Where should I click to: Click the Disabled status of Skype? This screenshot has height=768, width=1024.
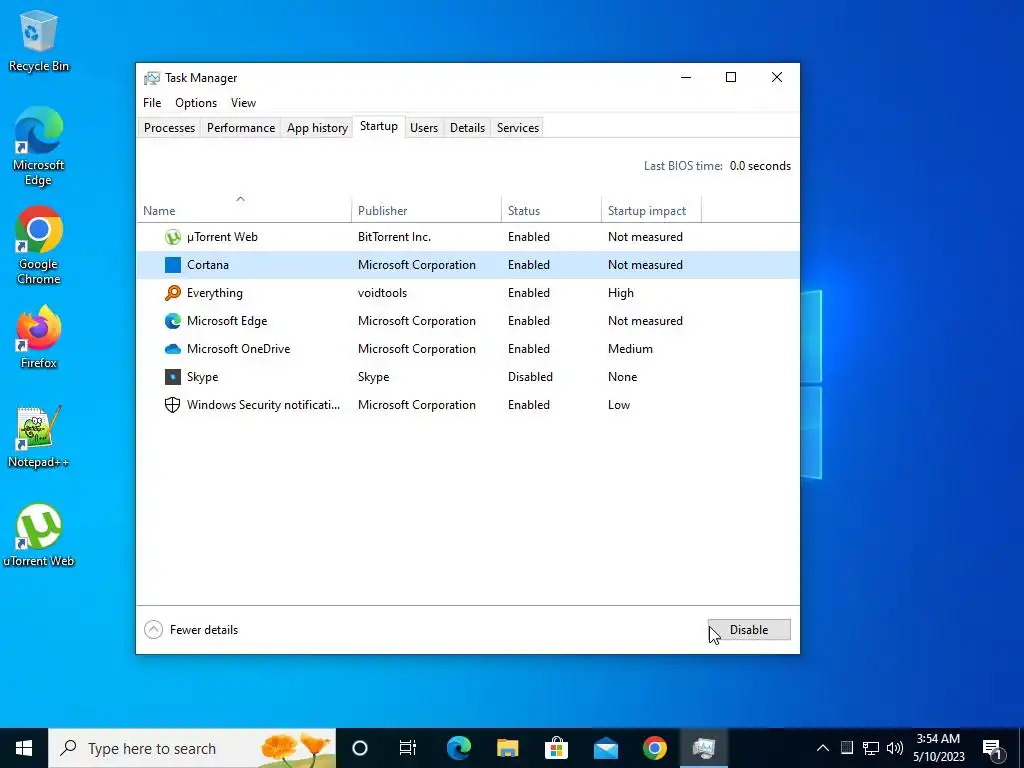[x=530, y=377]
